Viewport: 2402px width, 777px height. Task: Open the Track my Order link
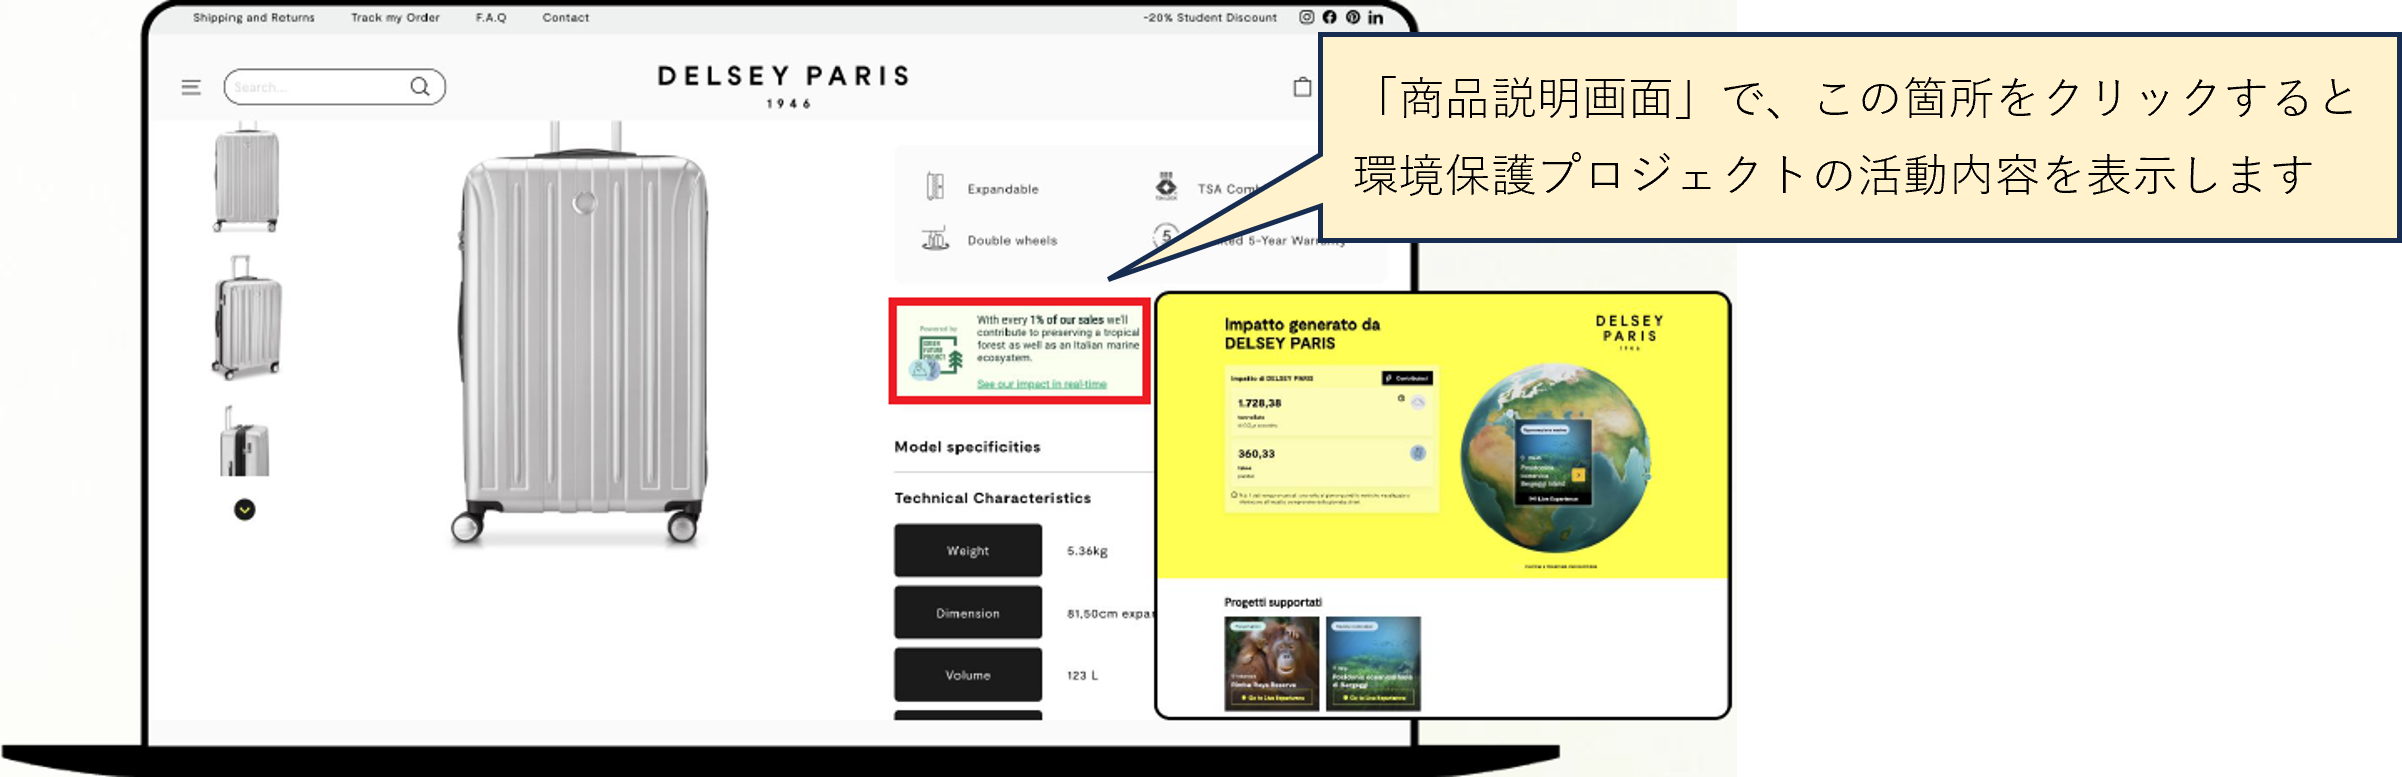395,17
